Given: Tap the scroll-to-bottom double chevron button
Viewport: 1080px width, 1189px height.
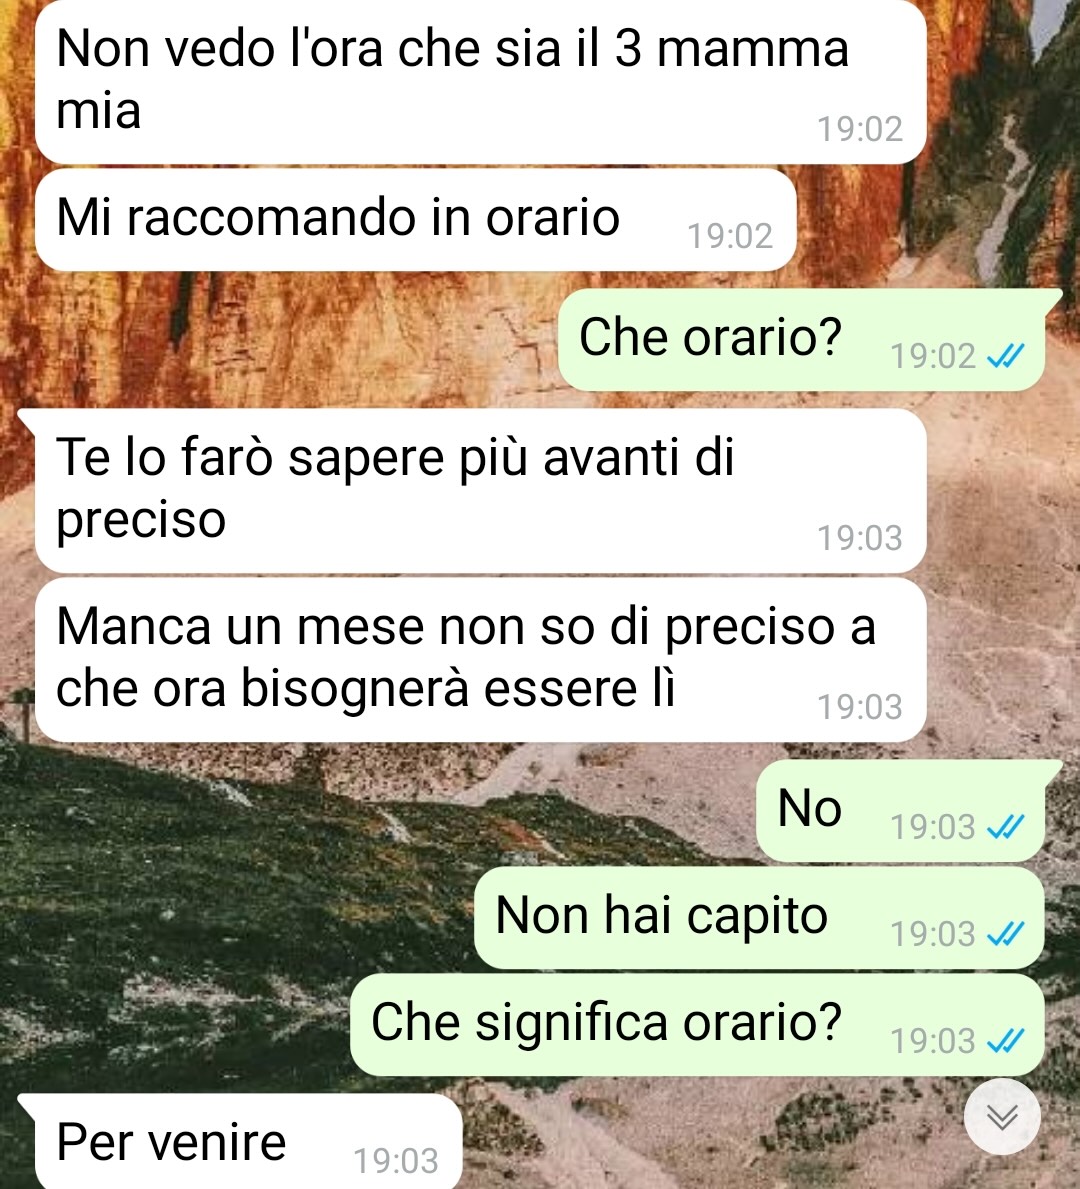Looking at the screenshot, I should [x=1002, y=1116].
